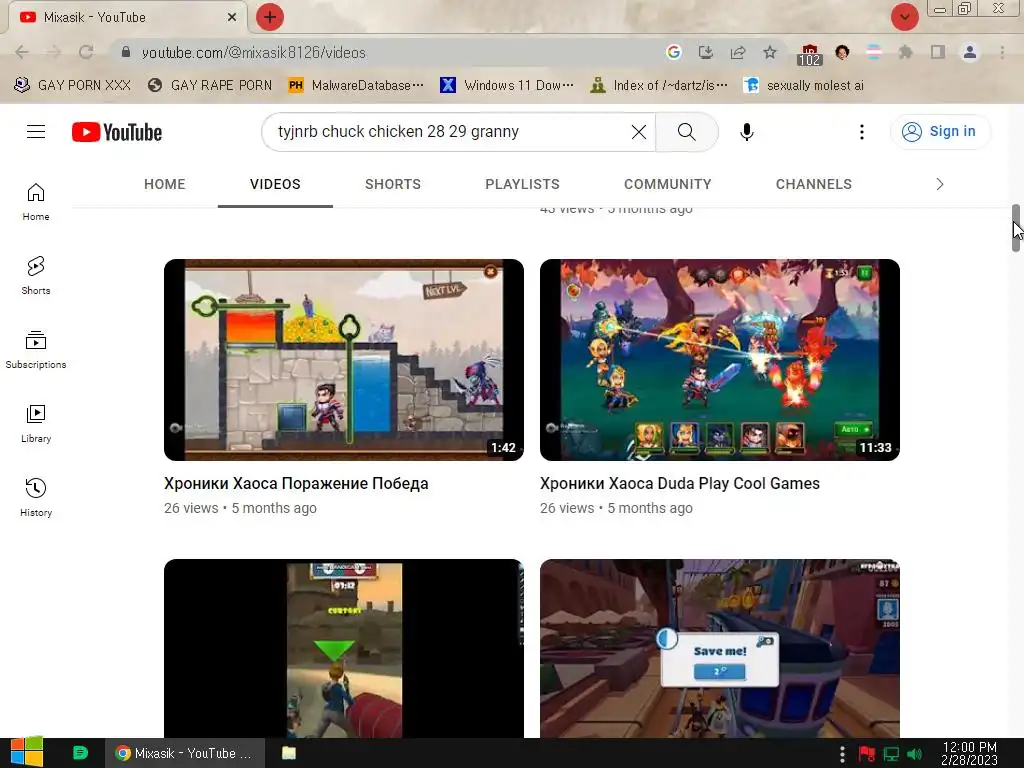Click the Google icon in address bar
The width and height of the screenshot is (1024, 768).
pos(674,52)
